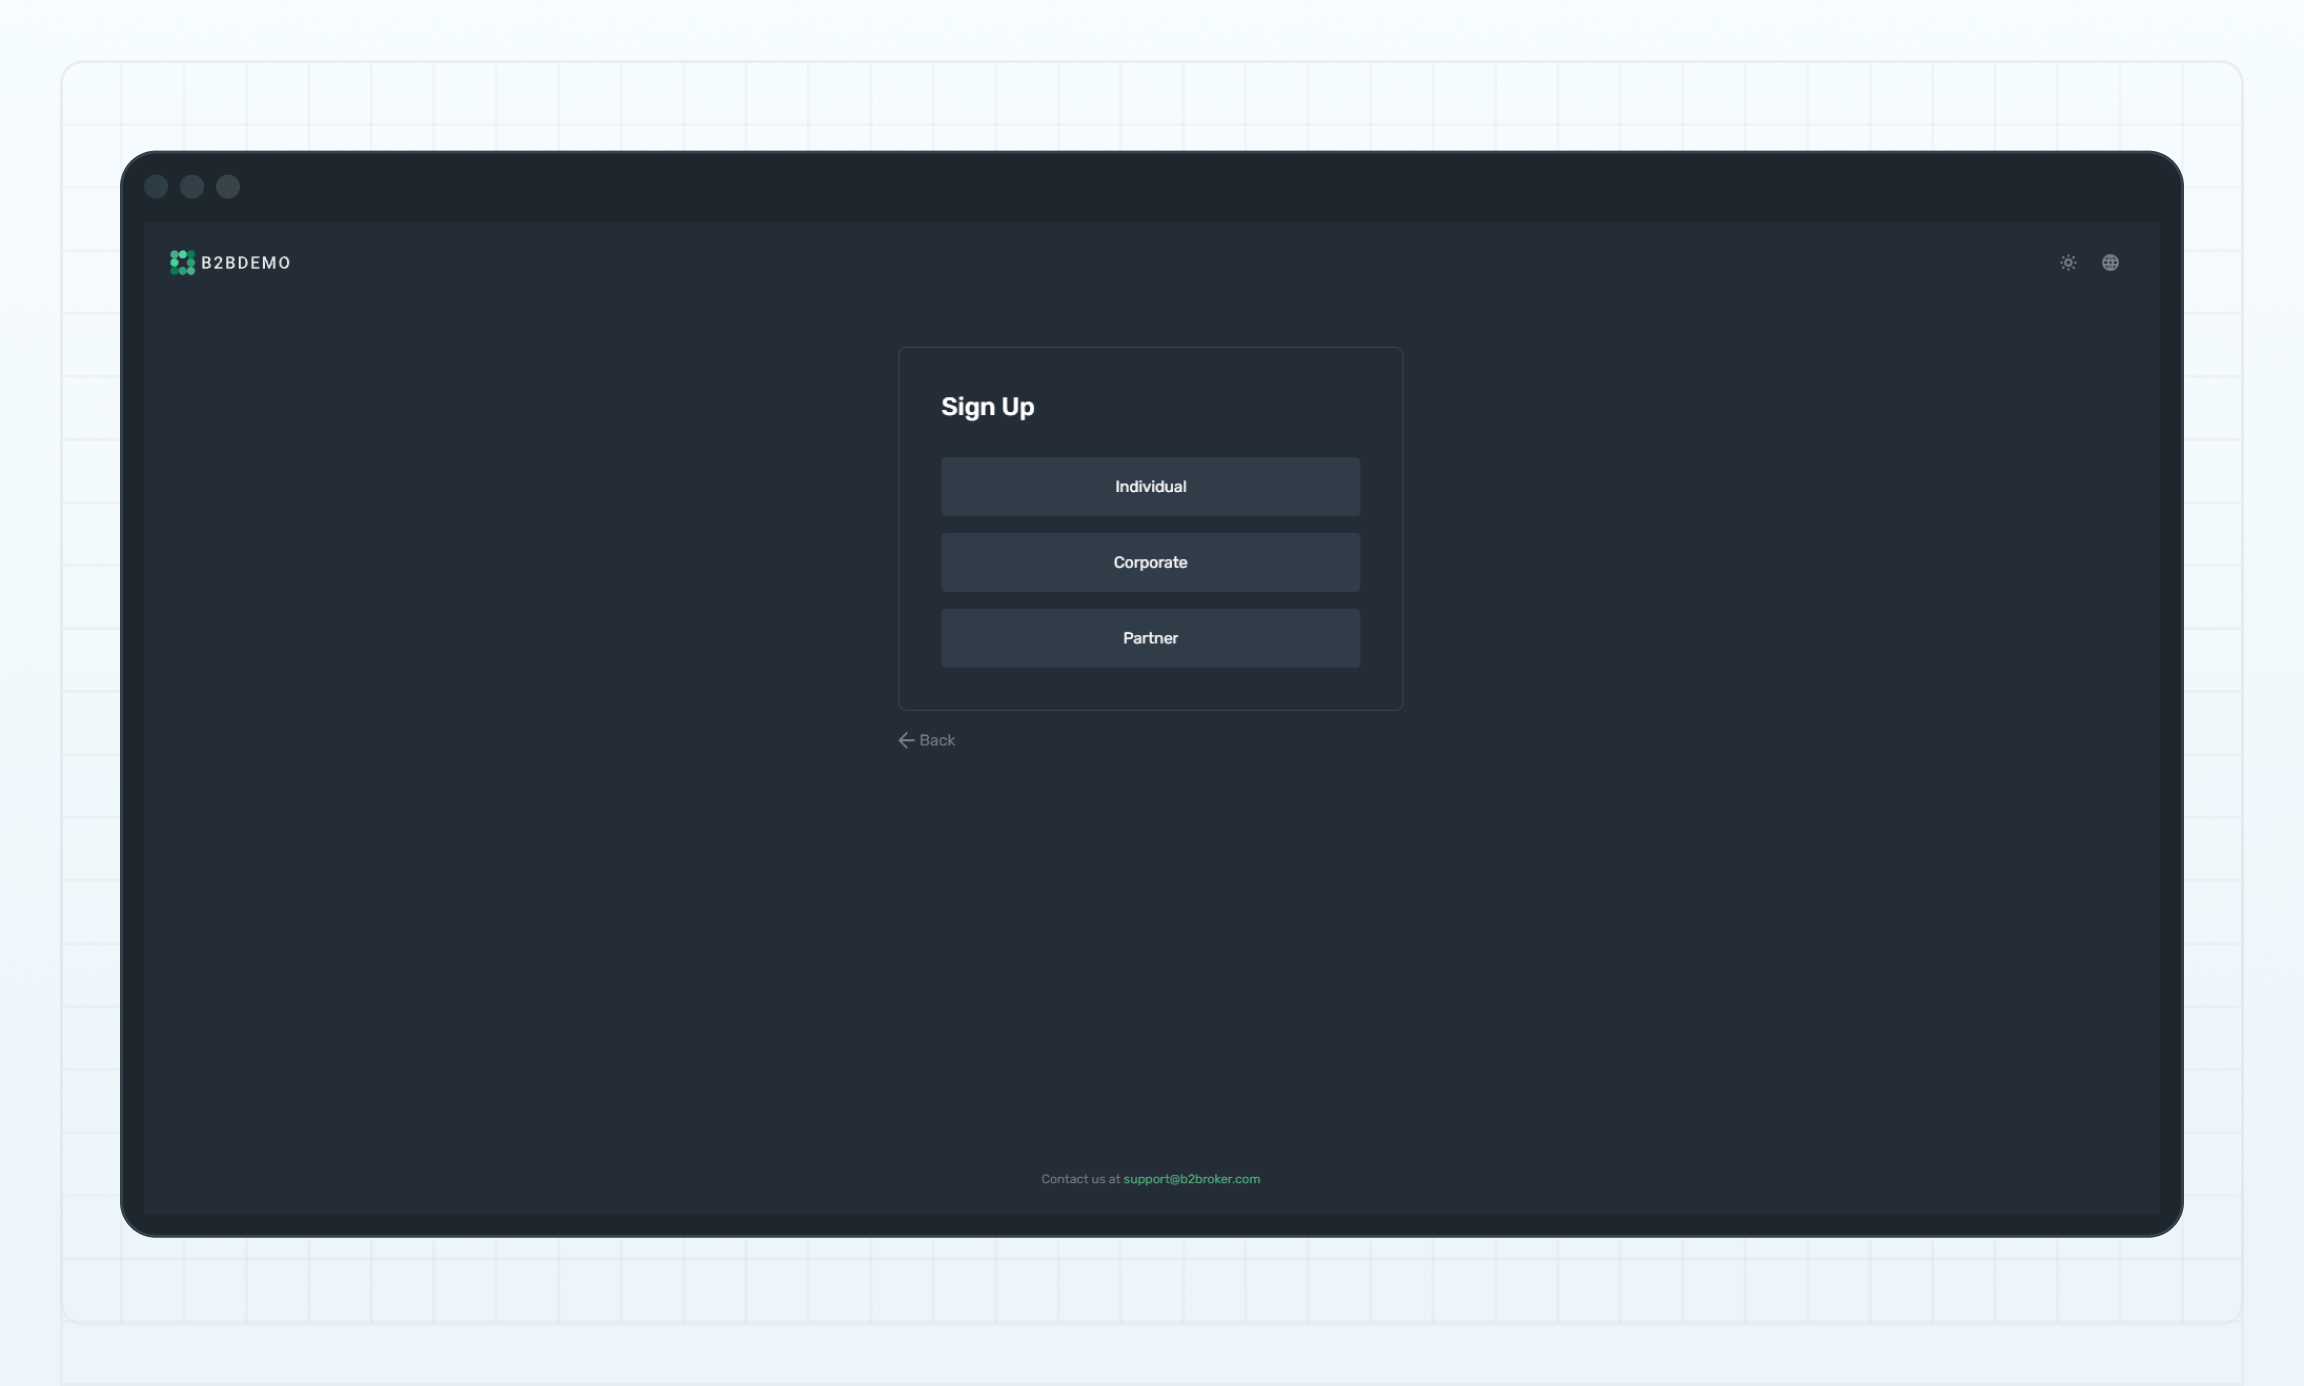The image size is (2304, 1386).
Task: Open the locale selector in the top bar
Action: [2112, 263]
